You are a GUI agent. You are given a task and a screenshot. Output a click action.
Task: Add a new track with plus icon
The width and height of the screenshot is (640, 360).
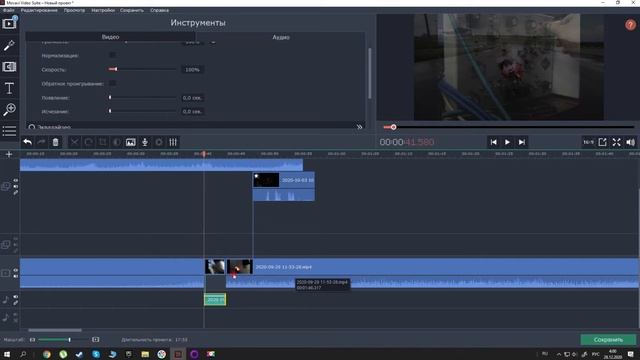[x=9, y=154]
